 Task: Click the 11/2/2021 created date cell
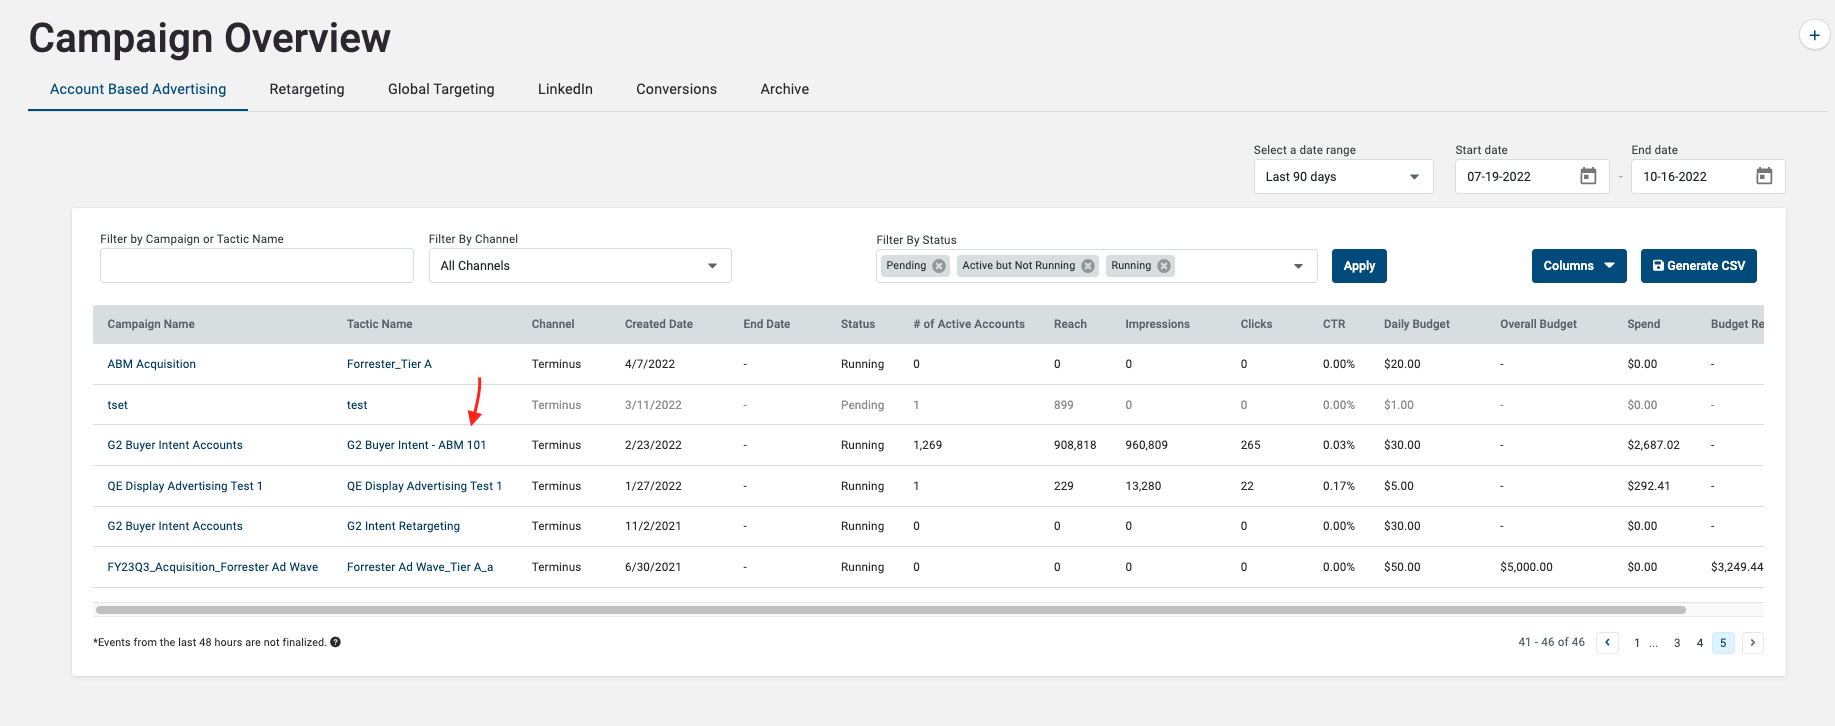point(653,526)
